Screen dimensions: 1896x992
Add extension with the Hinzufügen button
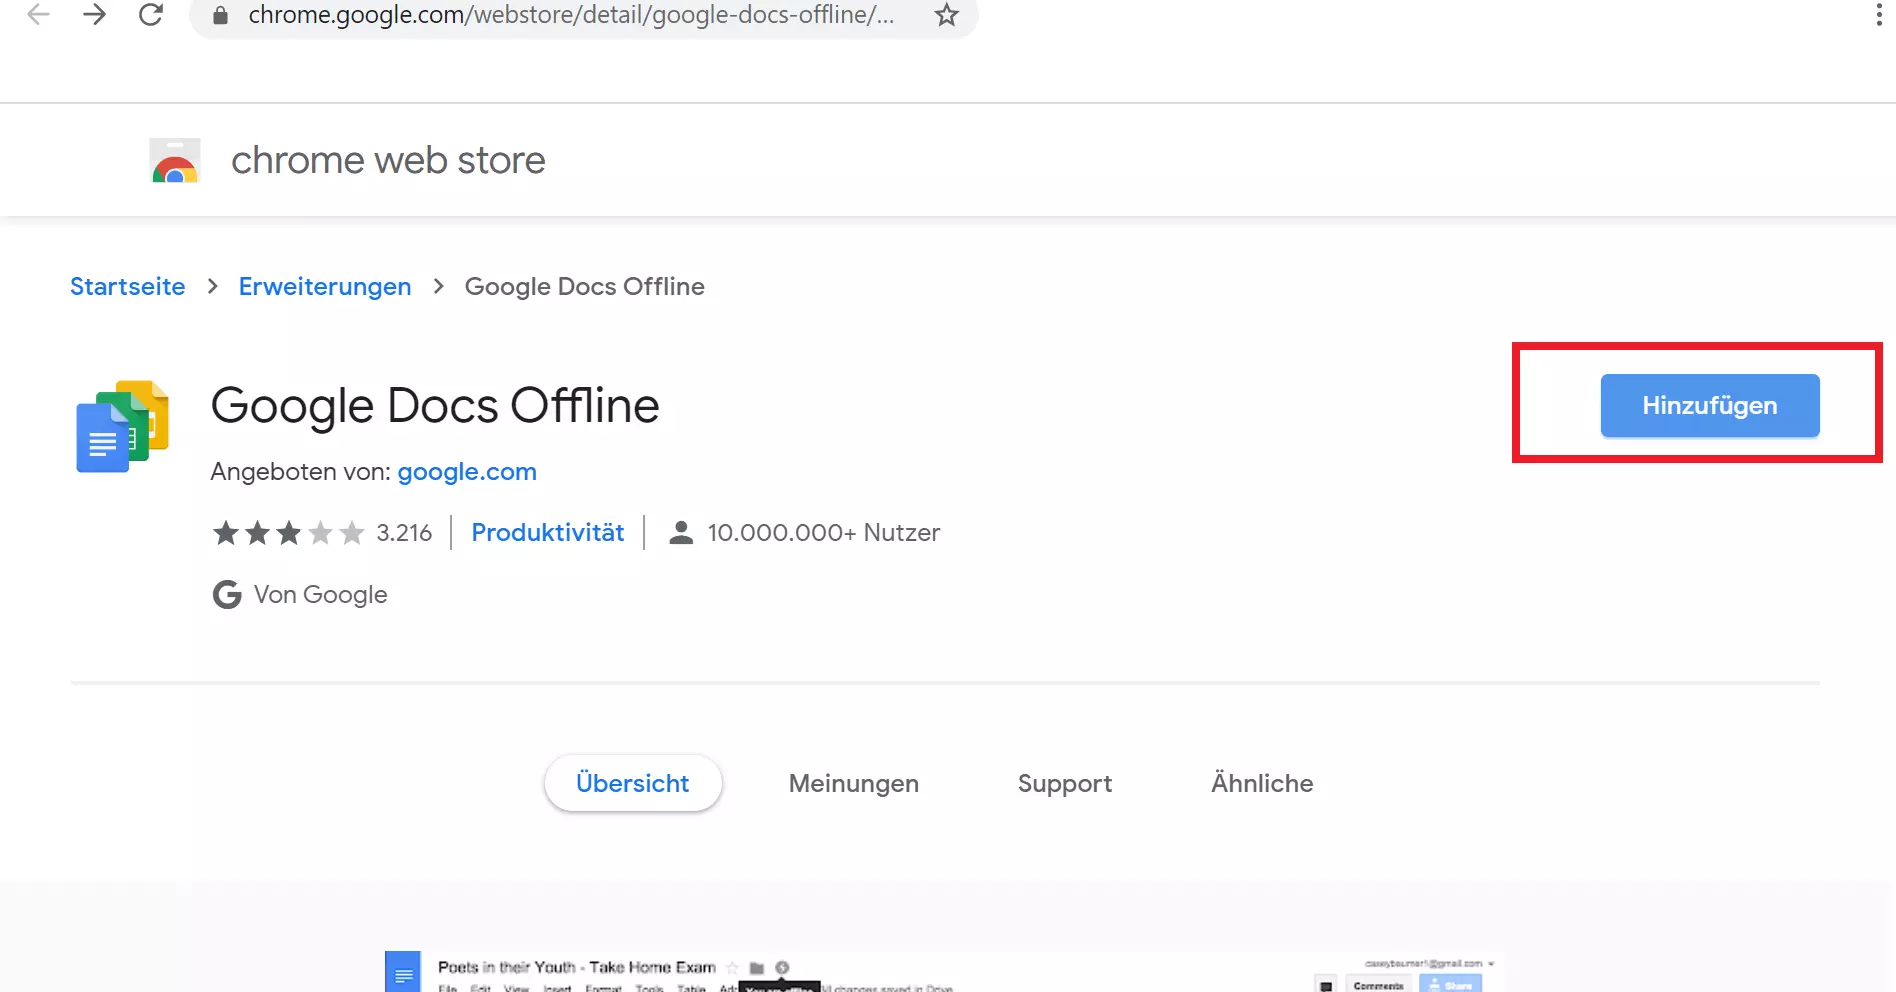(x=1709, y=406)
